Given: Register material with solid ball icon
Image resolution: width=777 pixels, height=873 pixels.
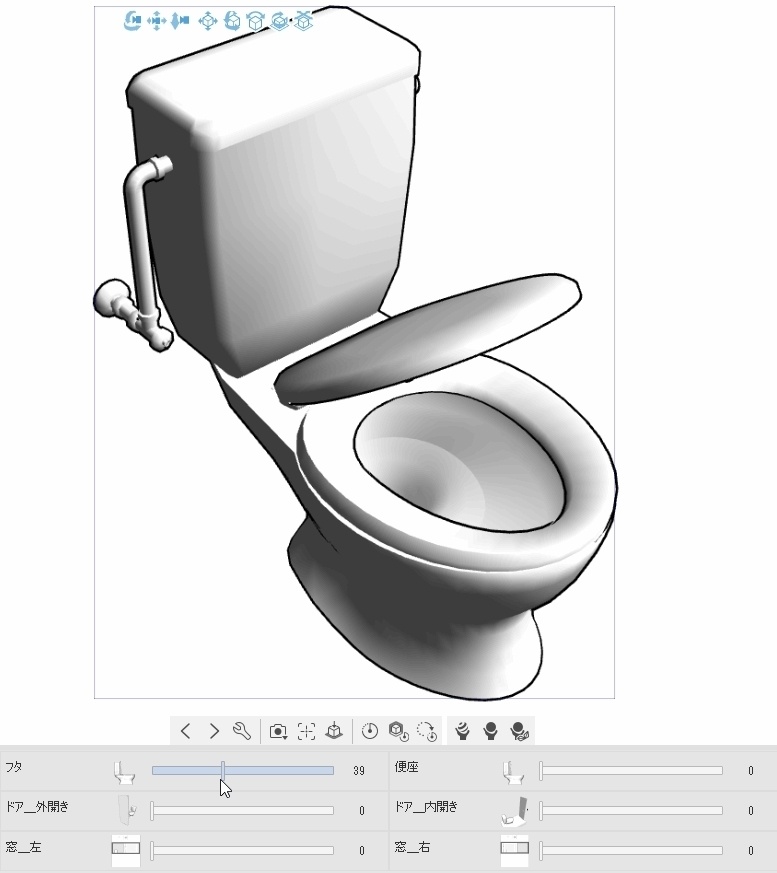Looking at the screenshot, I should pos(490,731).
